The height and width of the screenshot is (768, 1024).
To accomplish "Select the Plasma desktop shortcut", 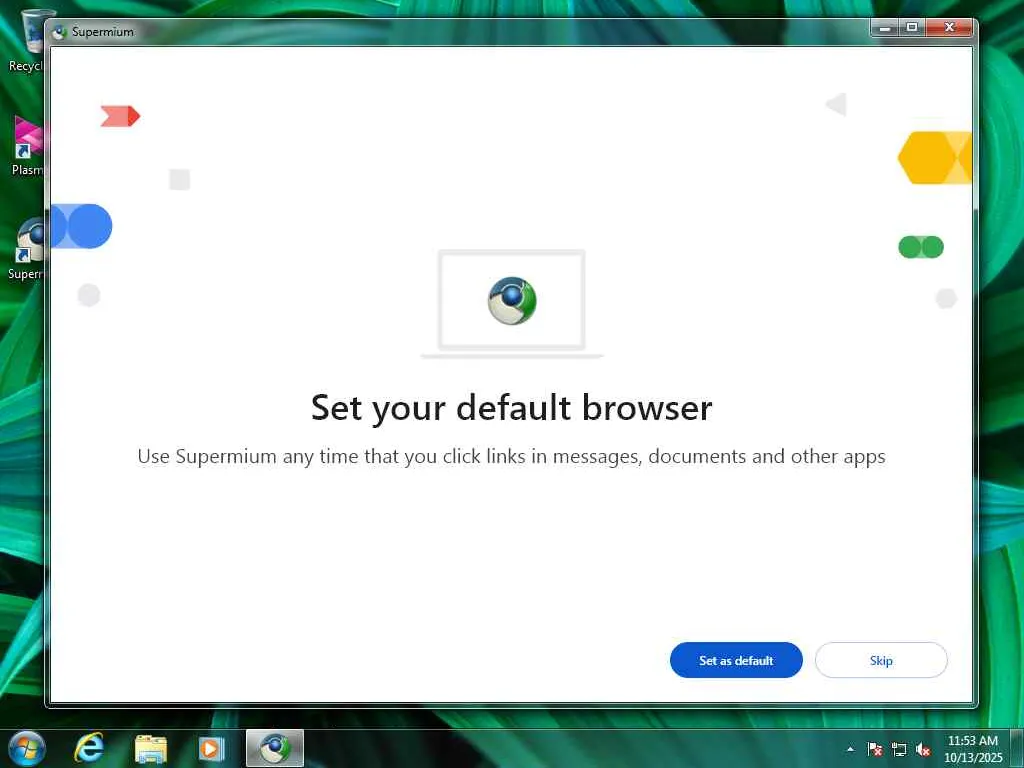I will tap(26, 146).
